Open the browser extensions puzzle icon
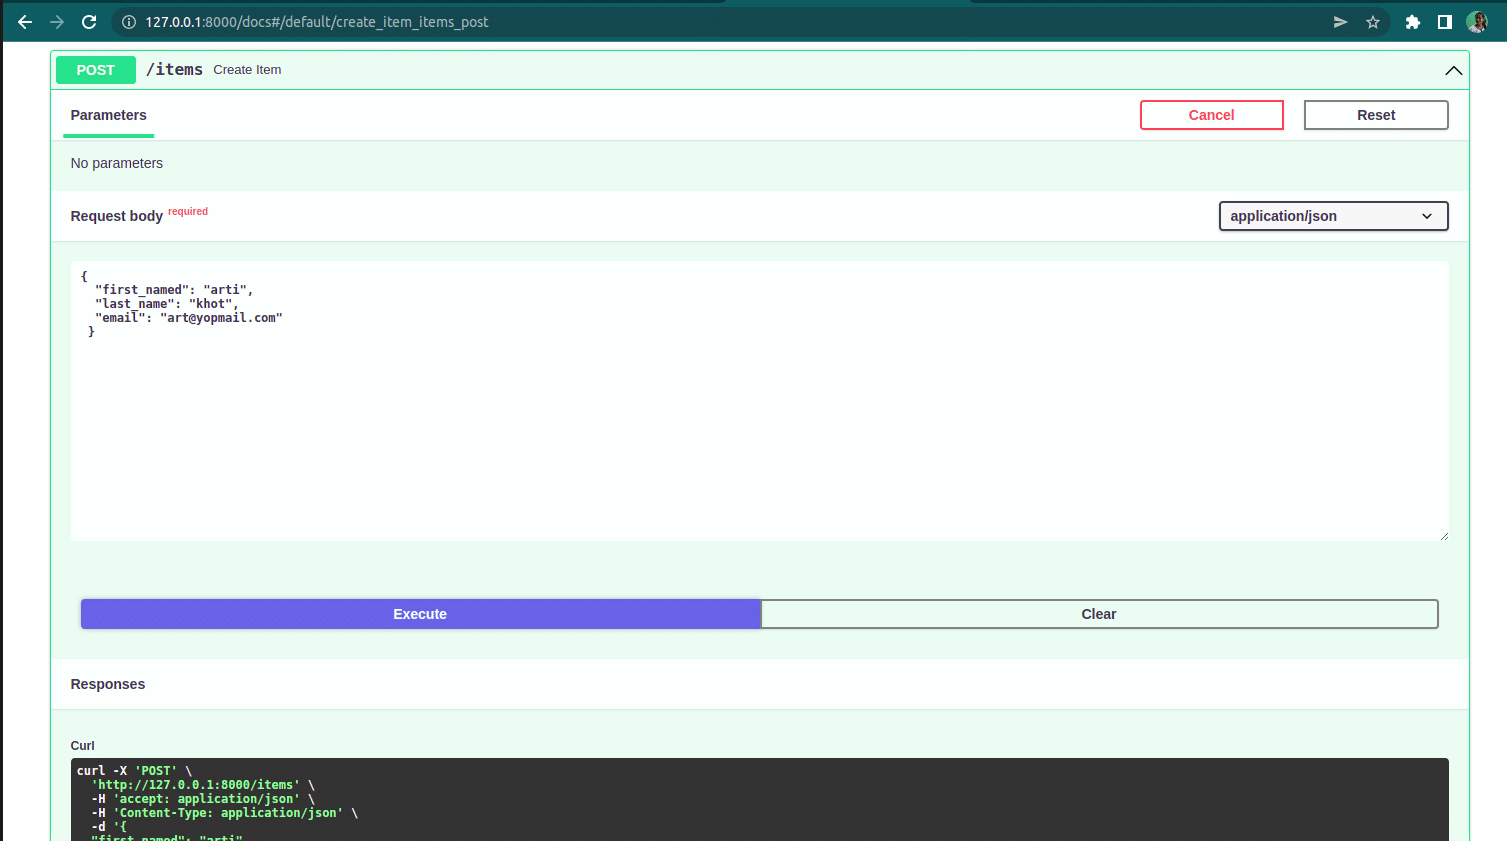This screenshot has width=1507, height=841. (x=1412, y=21)
